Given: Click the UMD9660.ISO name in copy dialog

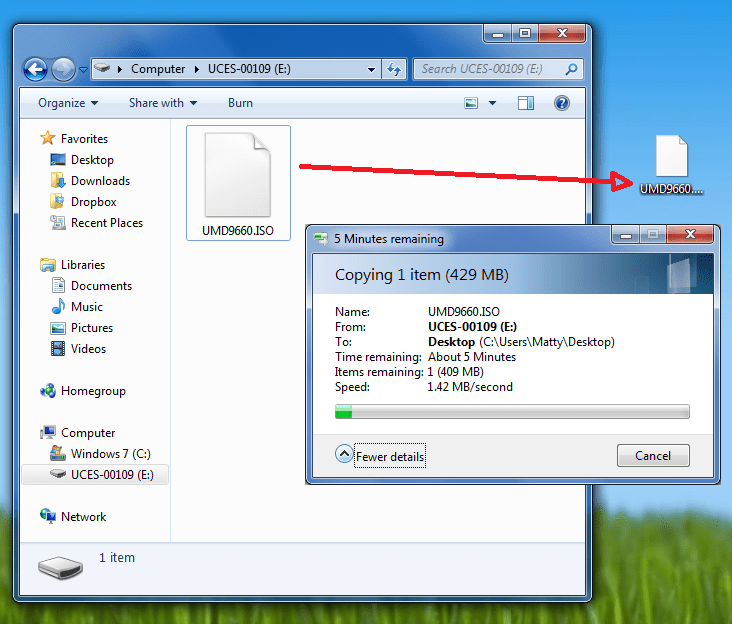Looking at the screenshot, I should click(x=464, y=312).
